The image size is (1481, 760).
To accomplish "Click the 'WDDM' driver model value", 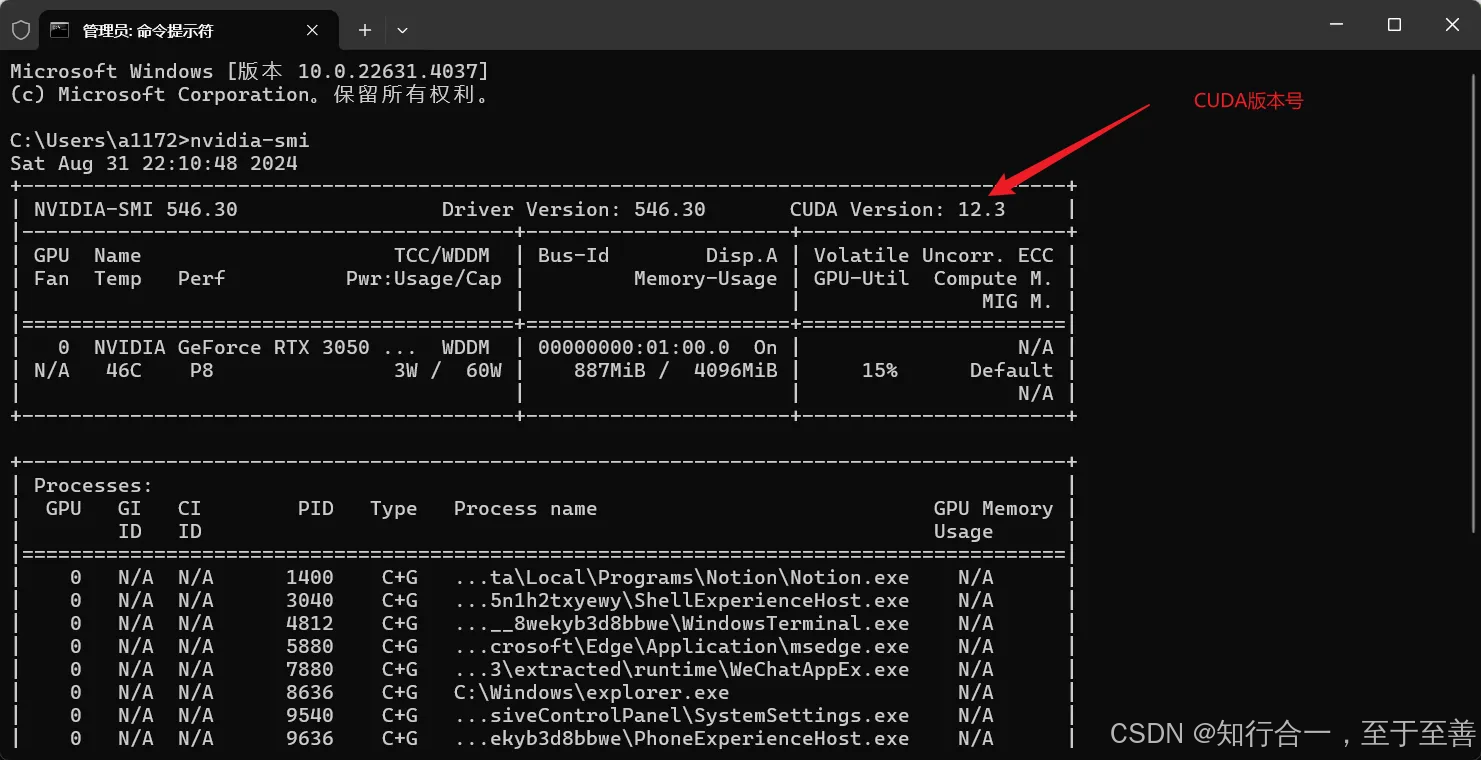I will click(466, 347).
